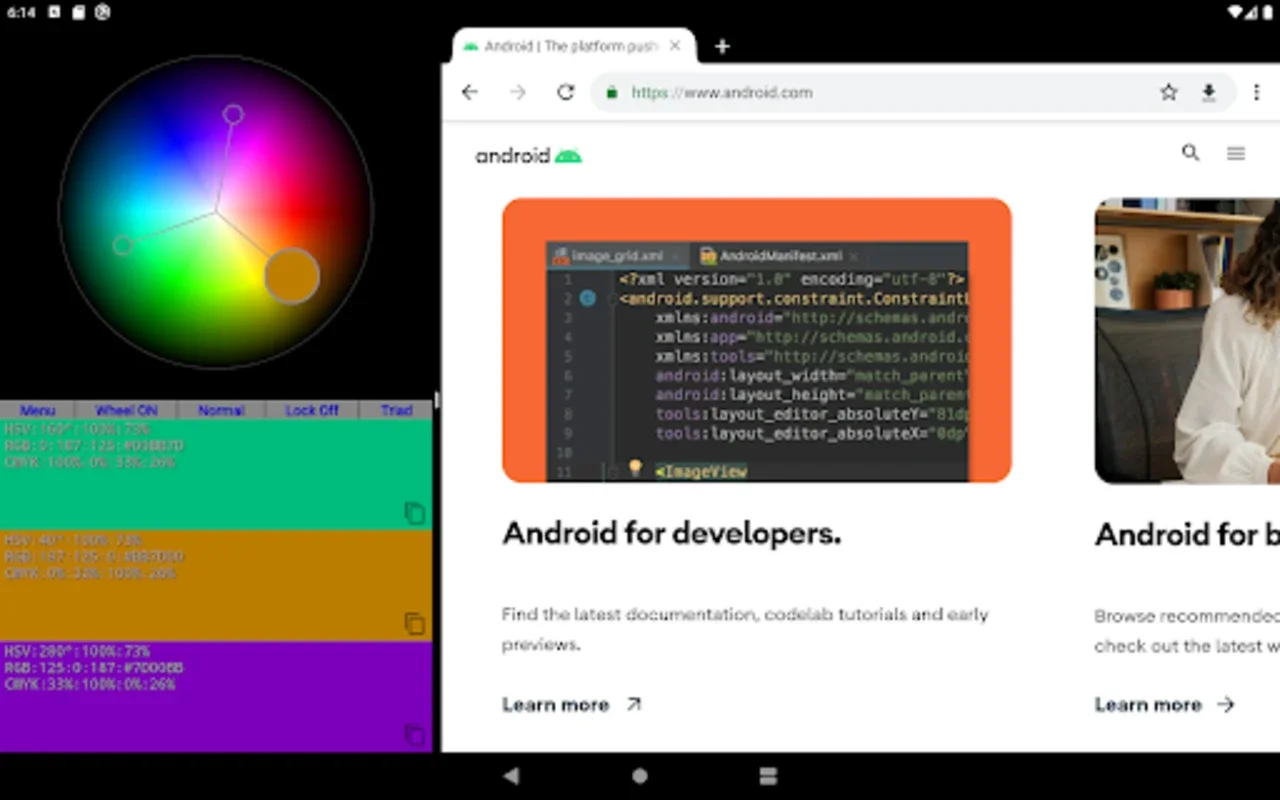This screenshot has width=1280, height=800.
Task: Open a new browser tab with plus
Action: tap(722, 46)
